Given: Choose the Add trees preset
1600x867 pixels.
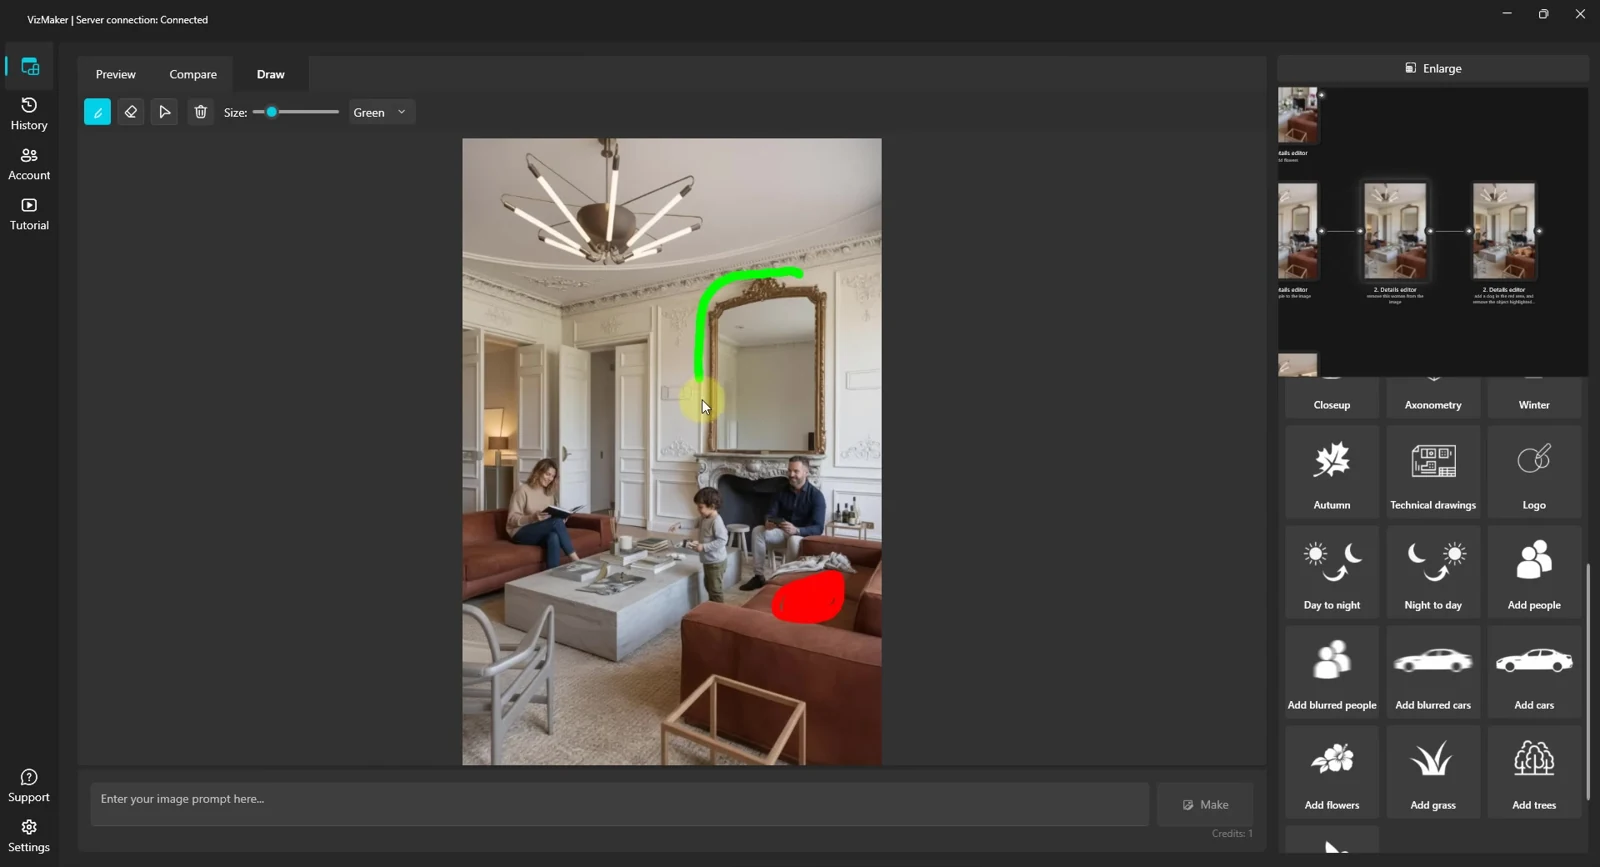Looking at the screenshot, I should (x=1534, y=771).
